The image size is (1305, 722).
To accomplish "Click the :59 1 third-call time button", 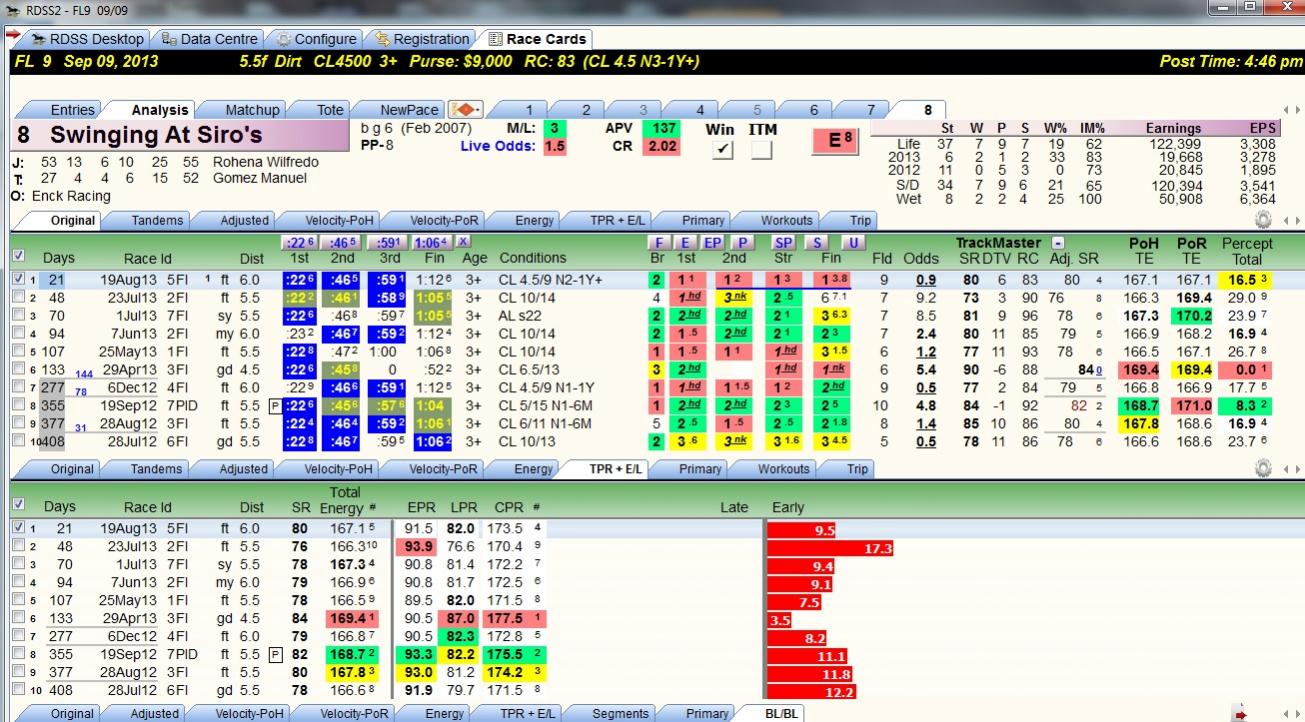I will click(387, 242).
